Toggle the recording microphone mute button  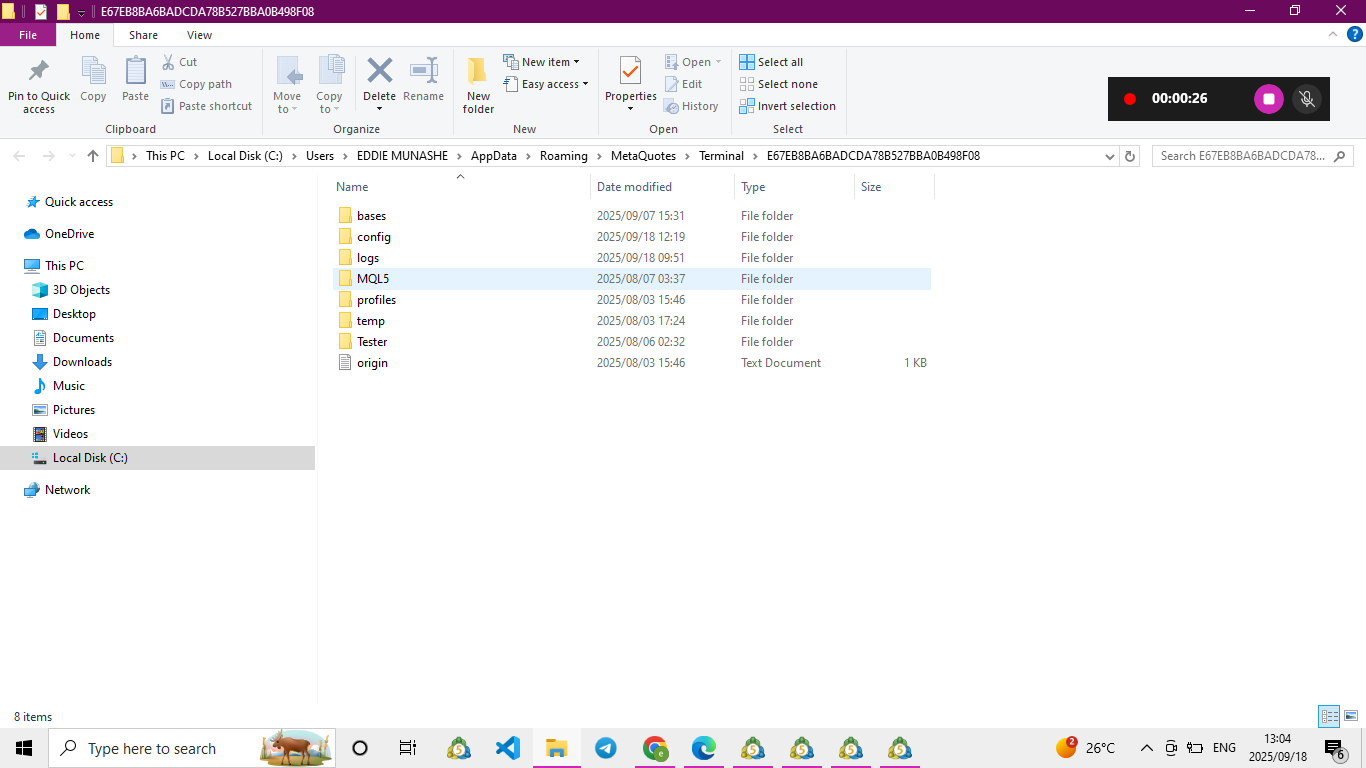coord(1305,99)
